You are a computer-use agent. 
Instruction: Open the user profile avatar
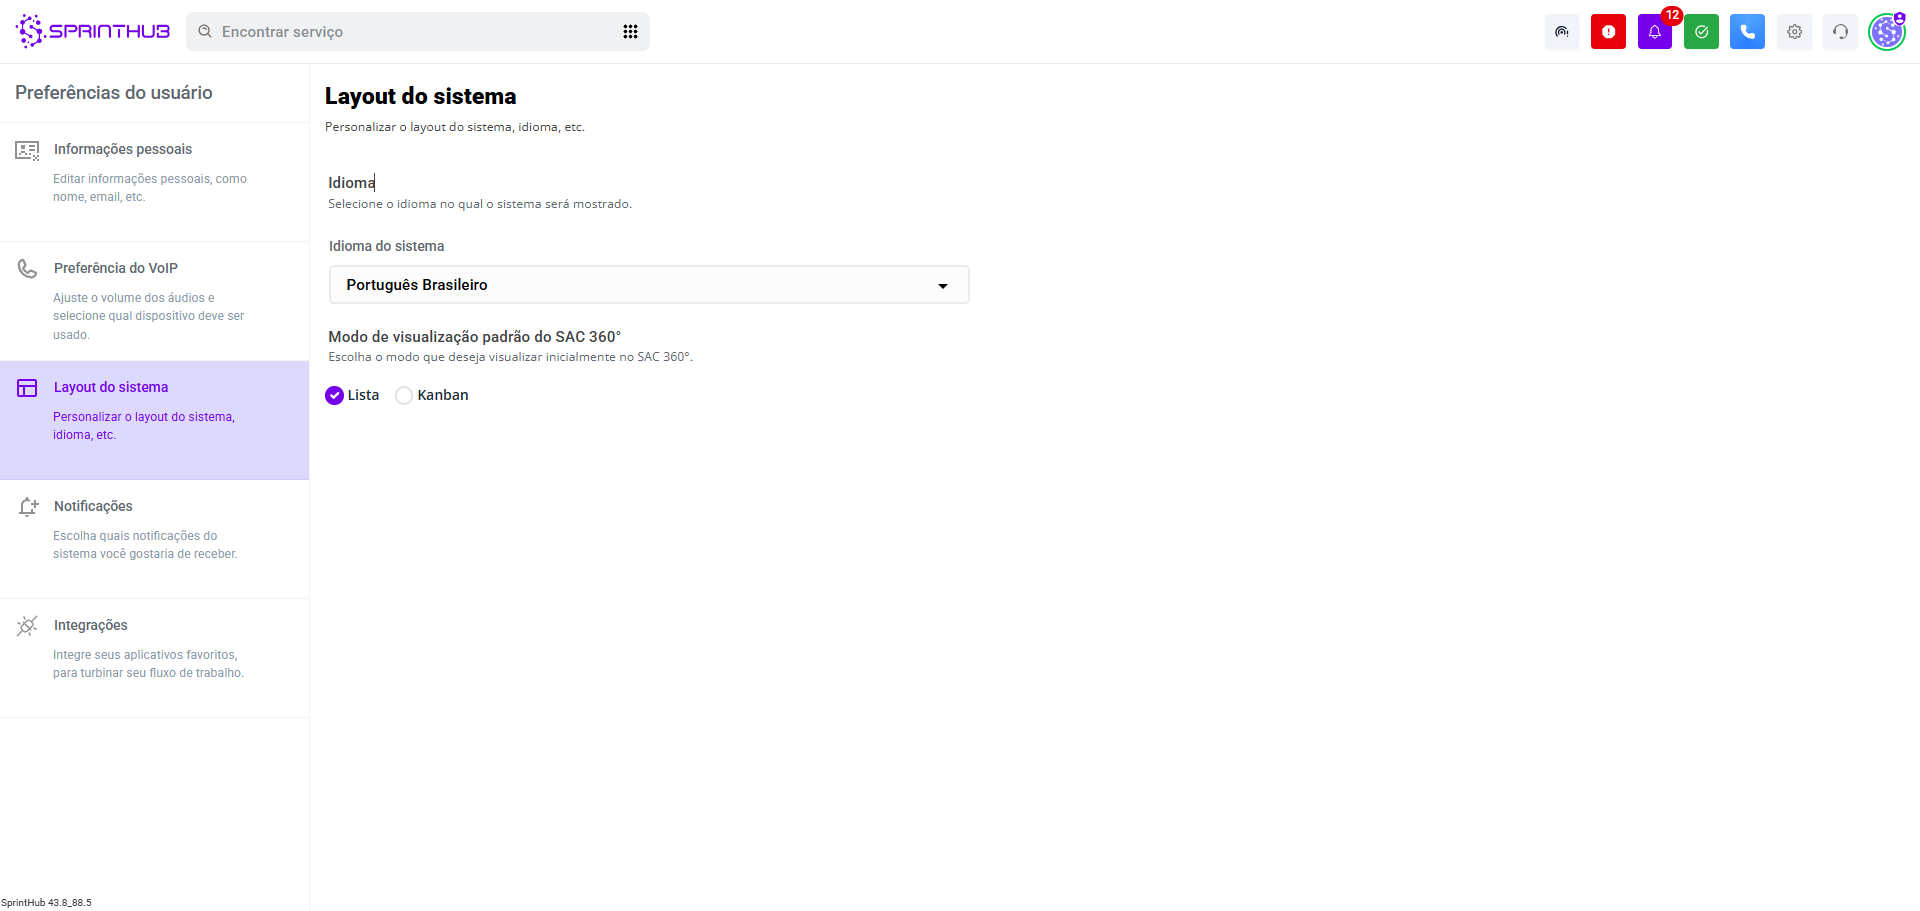[1886, 32]
